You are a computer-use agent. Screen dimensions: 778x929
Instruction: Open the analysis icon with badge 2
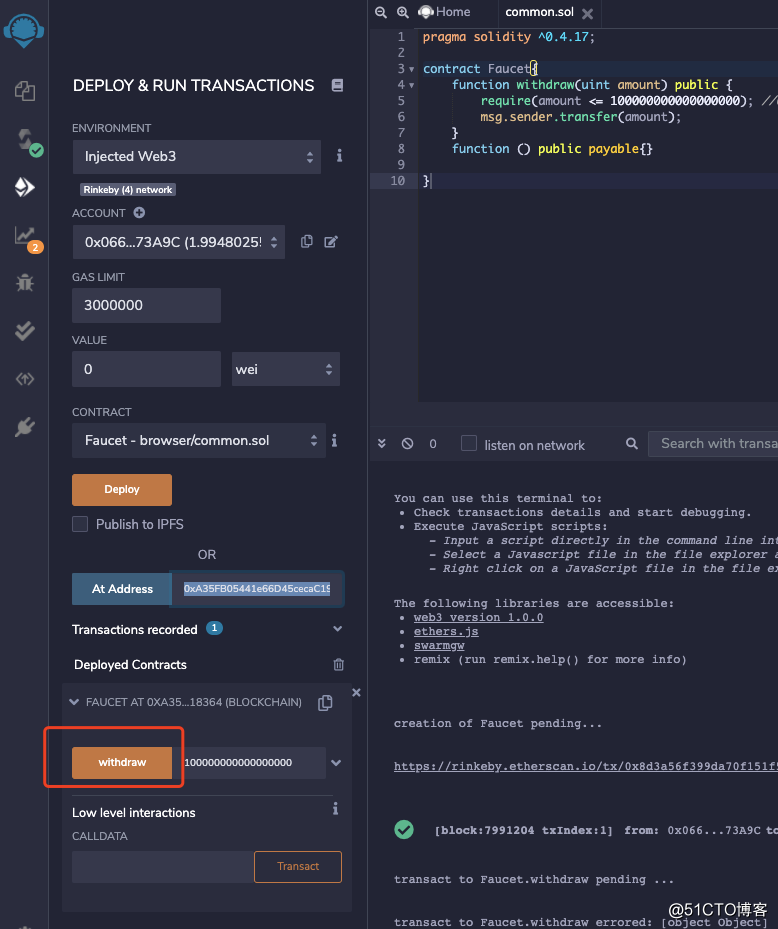coord(26,238)
